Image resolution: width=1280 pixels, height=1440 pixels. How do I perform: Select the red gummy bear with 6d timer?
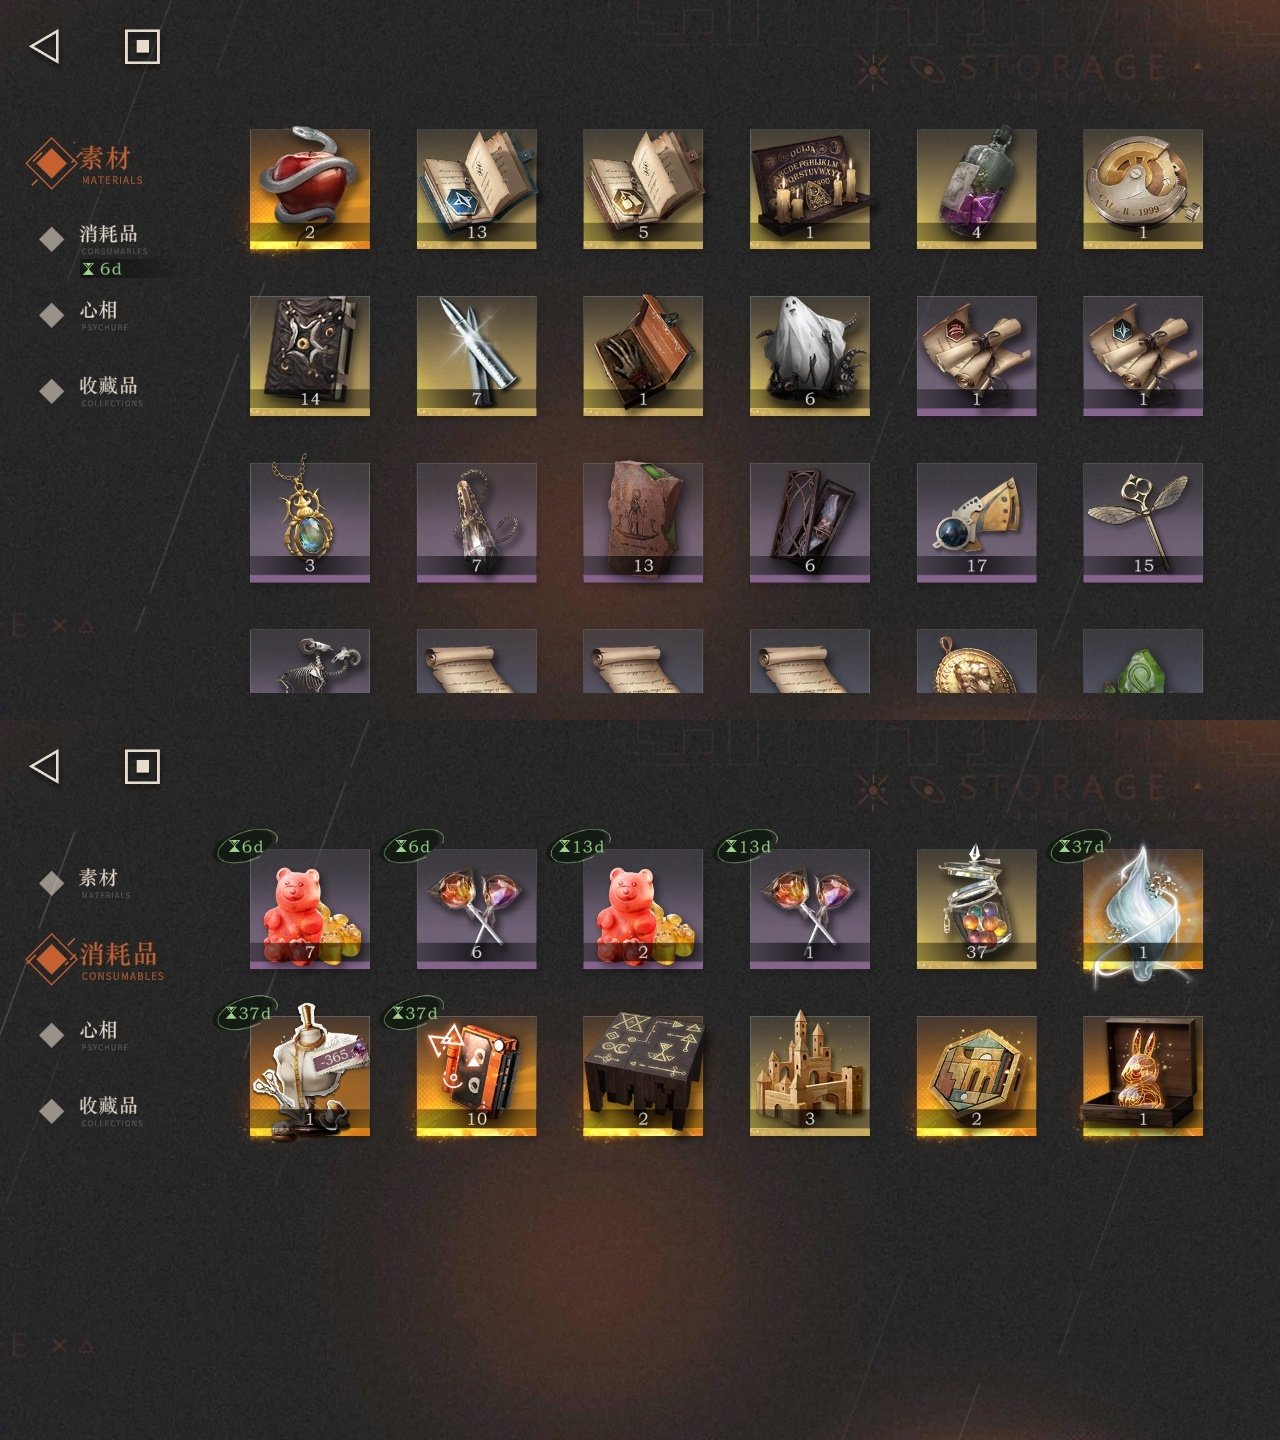[310, 909]
